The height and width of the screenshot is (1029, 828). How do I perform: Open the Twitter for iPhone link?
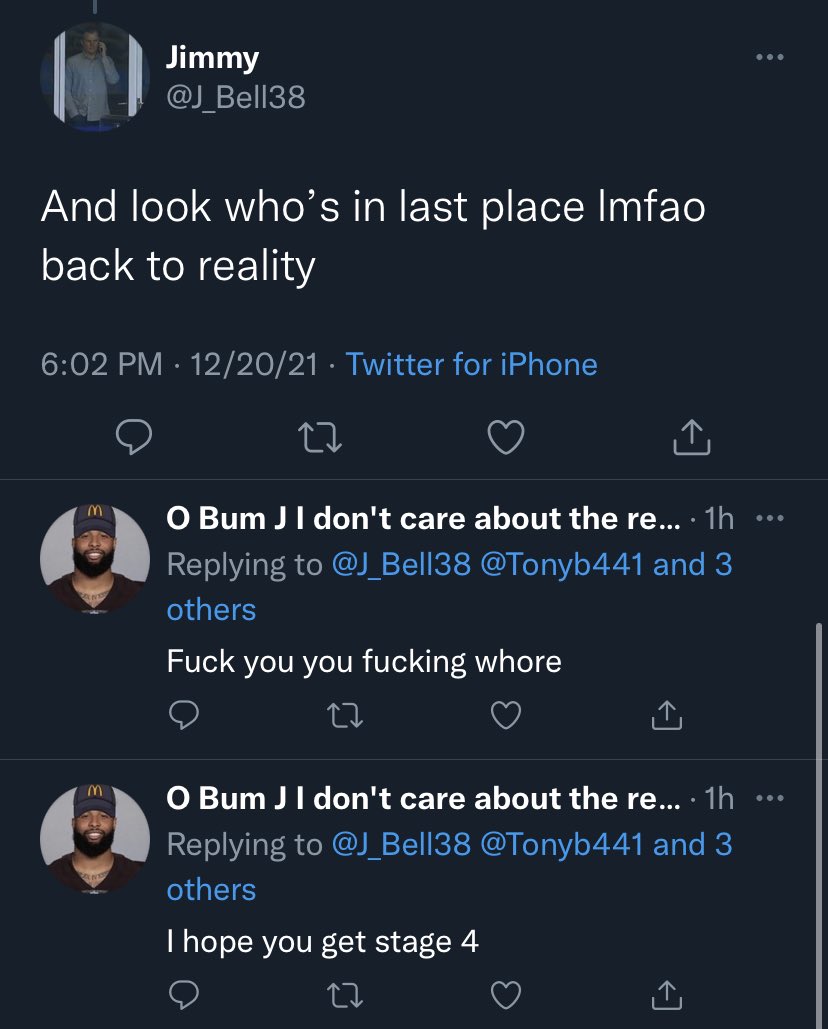click(x=471, y=364)
